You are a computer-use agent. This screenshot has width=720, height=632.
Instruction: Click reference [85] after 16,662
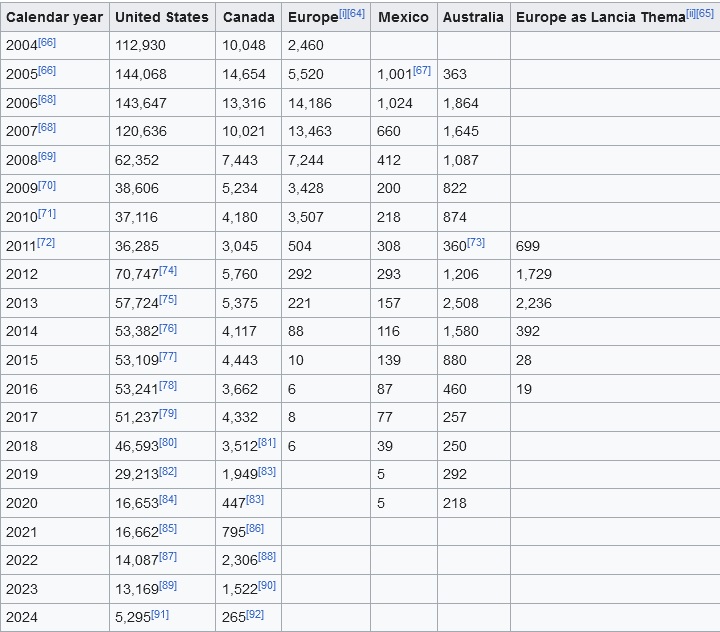[168, 528]
